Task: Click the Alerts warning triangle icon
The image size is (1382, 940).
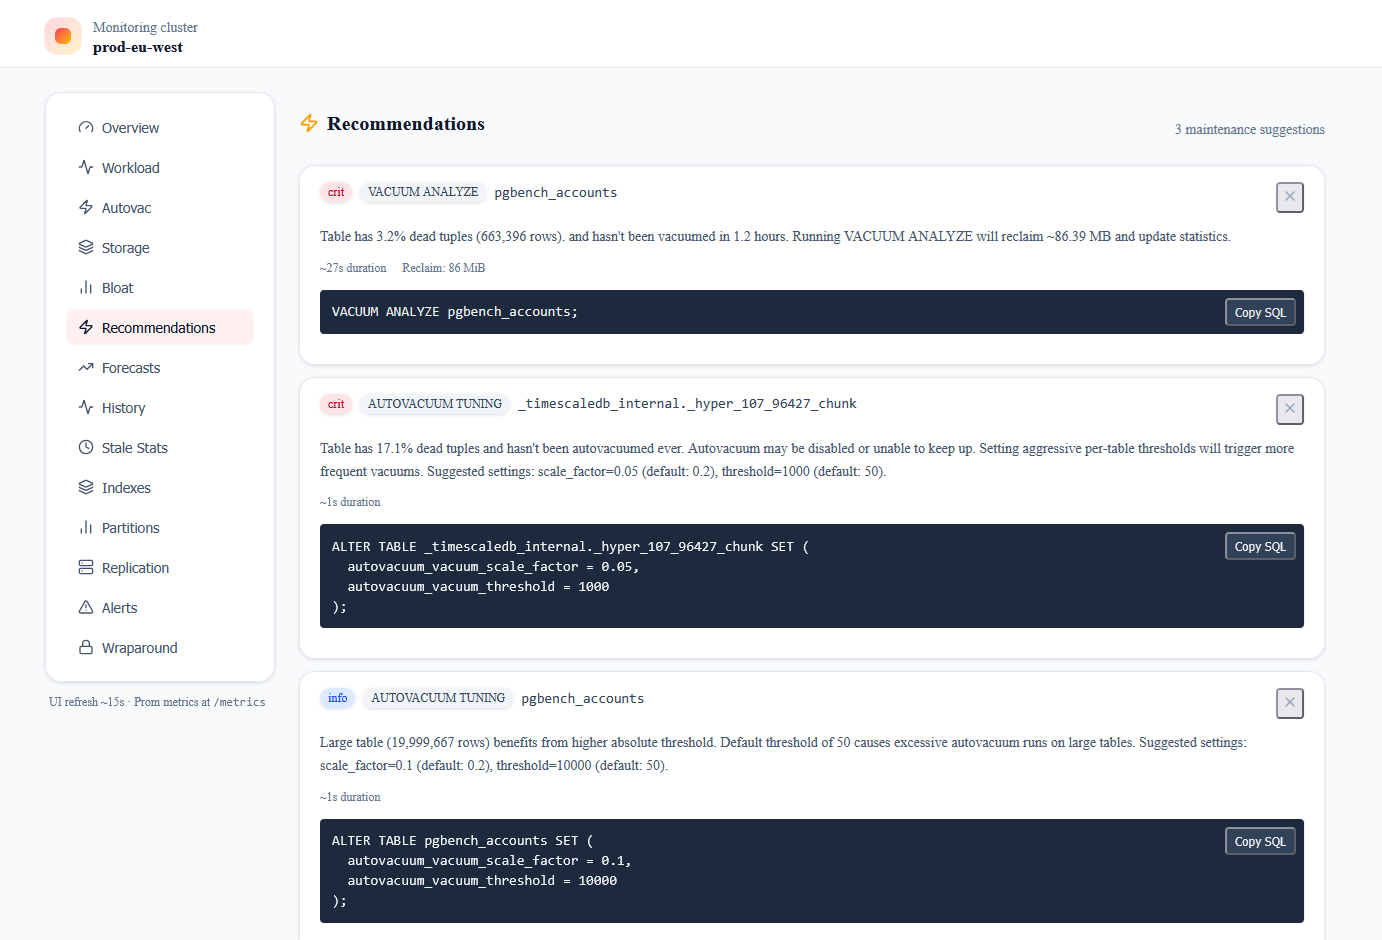Action: pyautogui.click(x=86, y=607)
